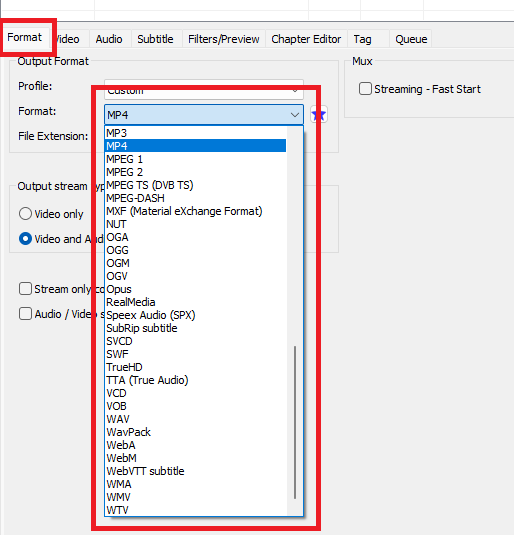Screen dimensions: 514x535
Task: Pick TrueHD from the list
Action: (x=196, y=367)
